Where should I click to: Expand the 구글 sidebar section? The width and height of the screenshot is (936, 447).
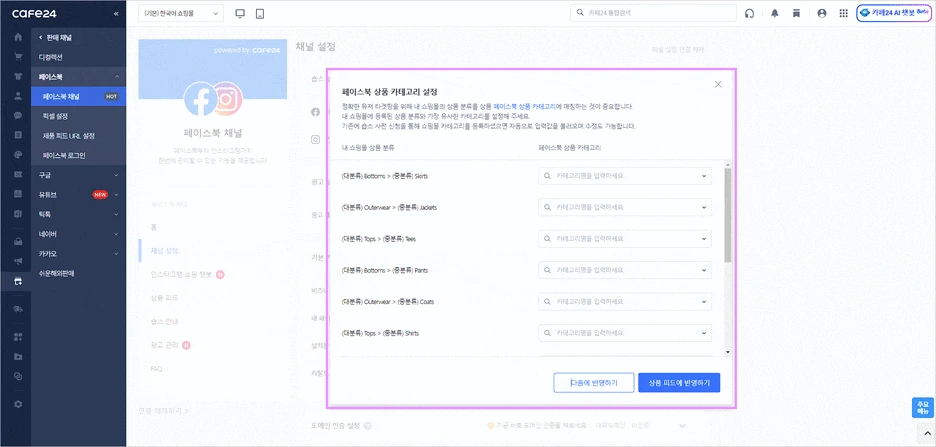(x=116, y=175)
